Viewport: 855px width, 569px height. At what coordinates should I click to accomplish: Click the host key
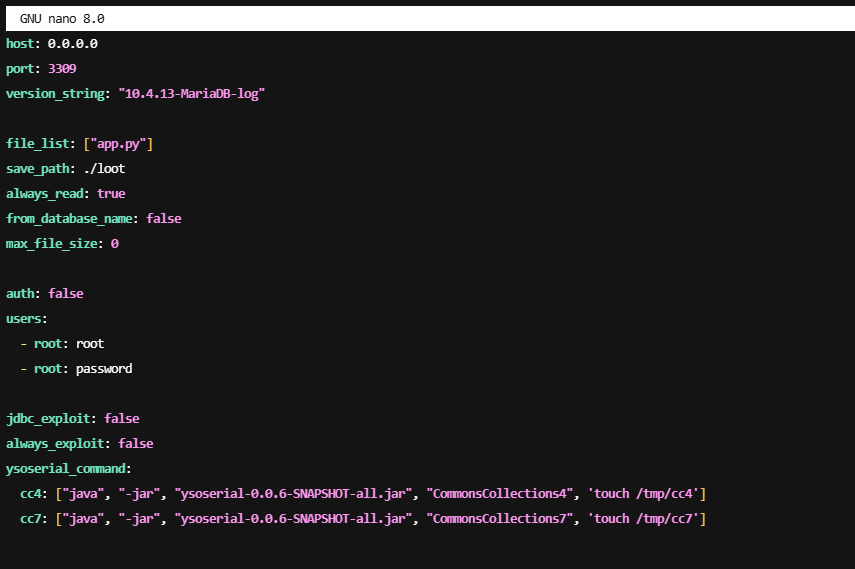point(20,44)
